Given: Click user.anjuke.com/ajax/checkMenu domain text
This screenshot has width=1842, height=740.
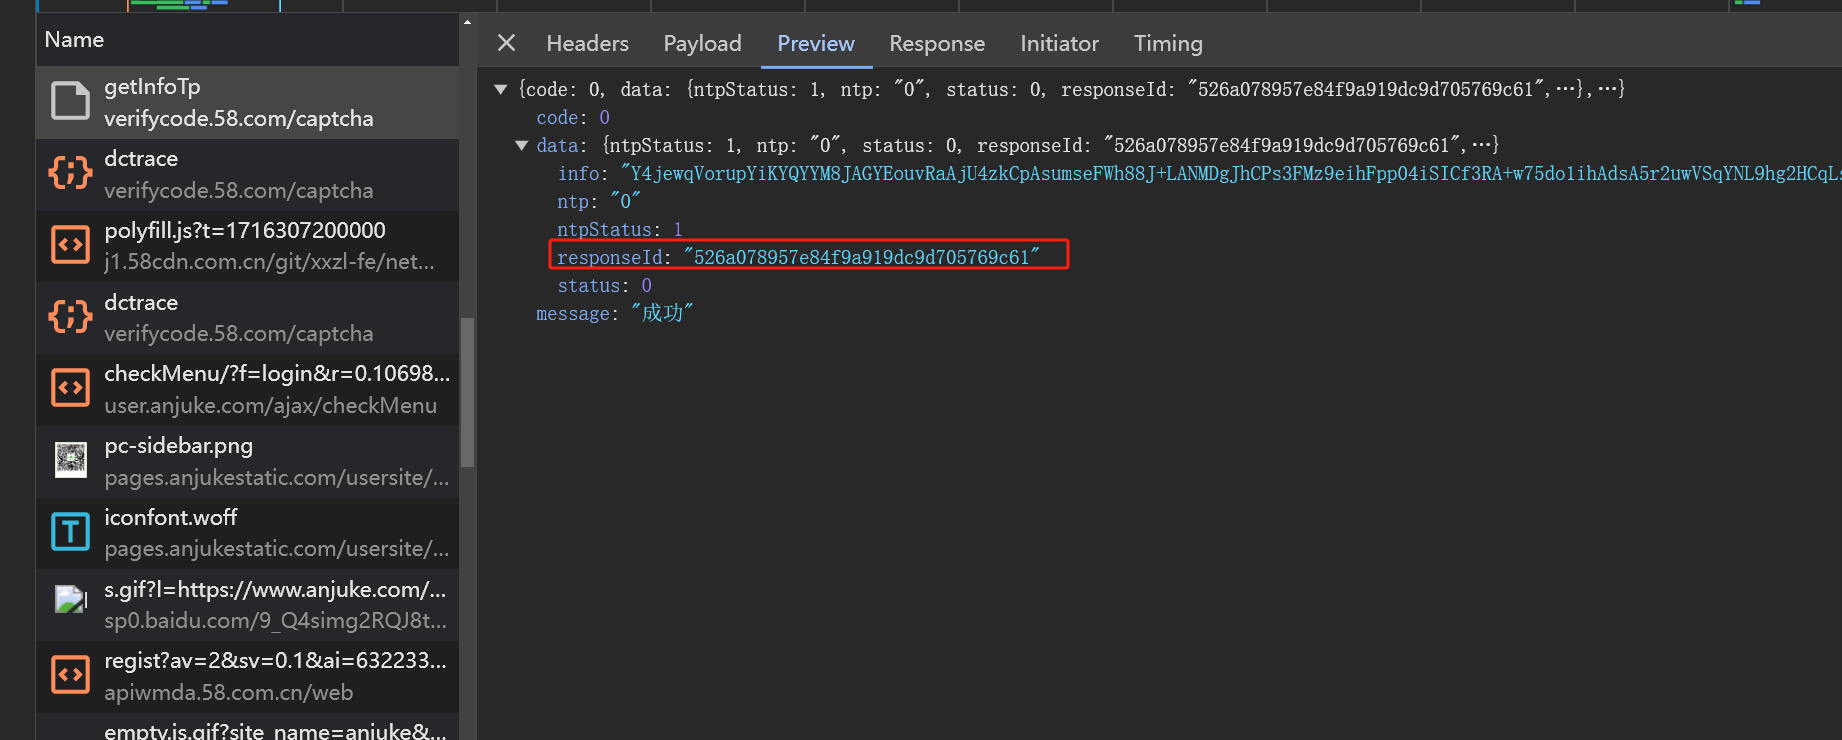Looking at the screenshot, I should (x=270, y=405).
